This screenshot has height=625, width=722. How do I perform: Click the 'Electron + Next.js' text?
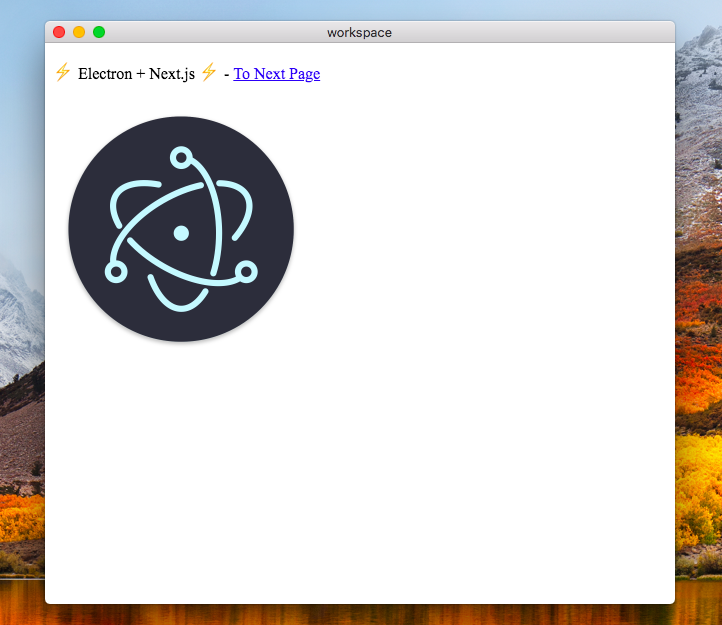136,74
